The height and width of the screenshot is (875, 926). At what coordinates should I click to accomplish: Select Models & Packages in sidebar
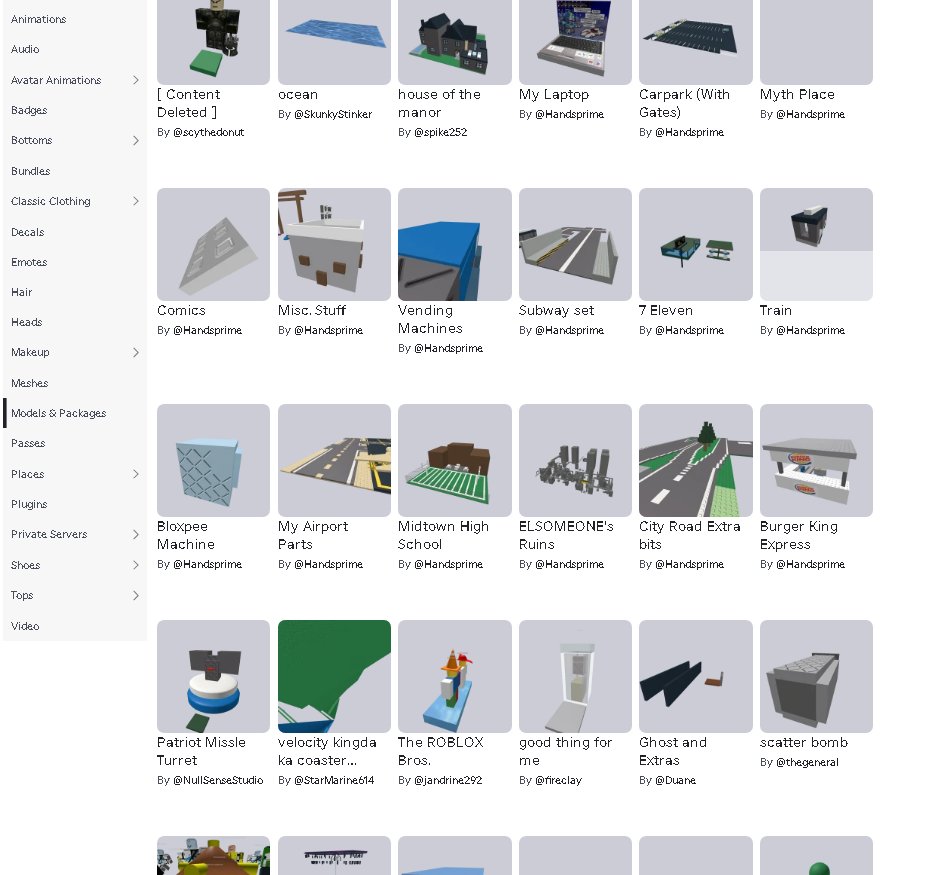58,413
